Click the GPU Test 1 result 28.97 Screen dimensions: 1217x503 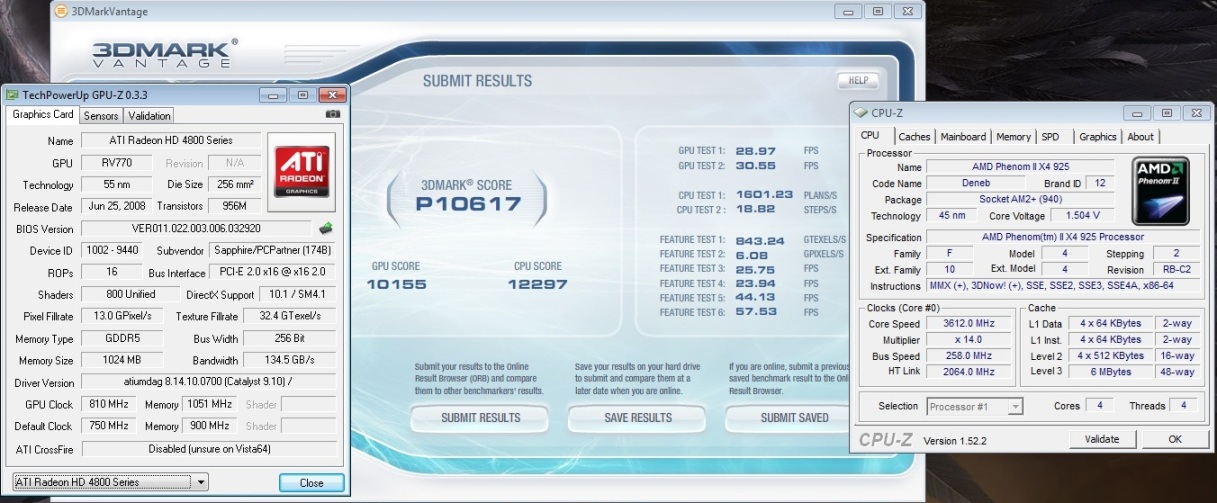click(757, 150)
